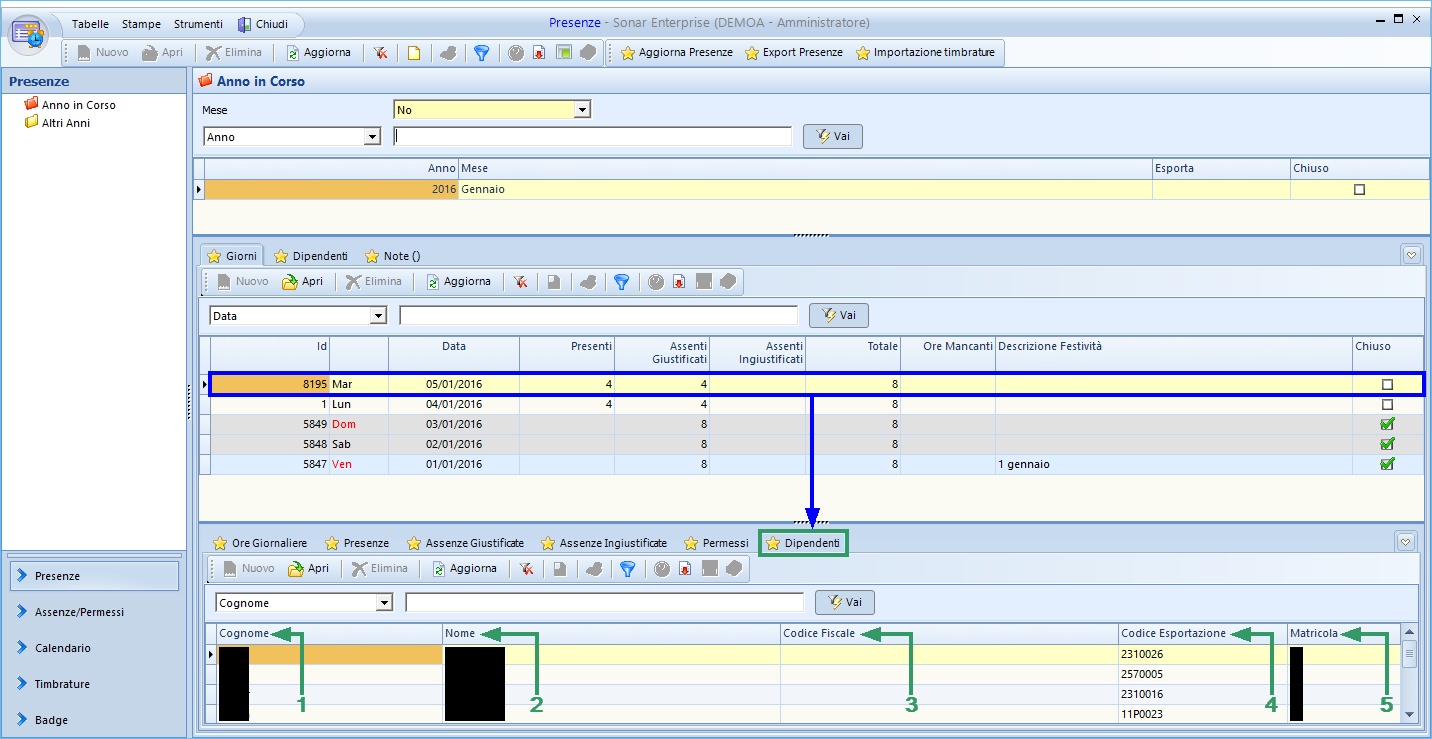1432x739 pixels.
Task: Click Aggiorna Presenze in the top toolbar
Action: tap(676, 53)
